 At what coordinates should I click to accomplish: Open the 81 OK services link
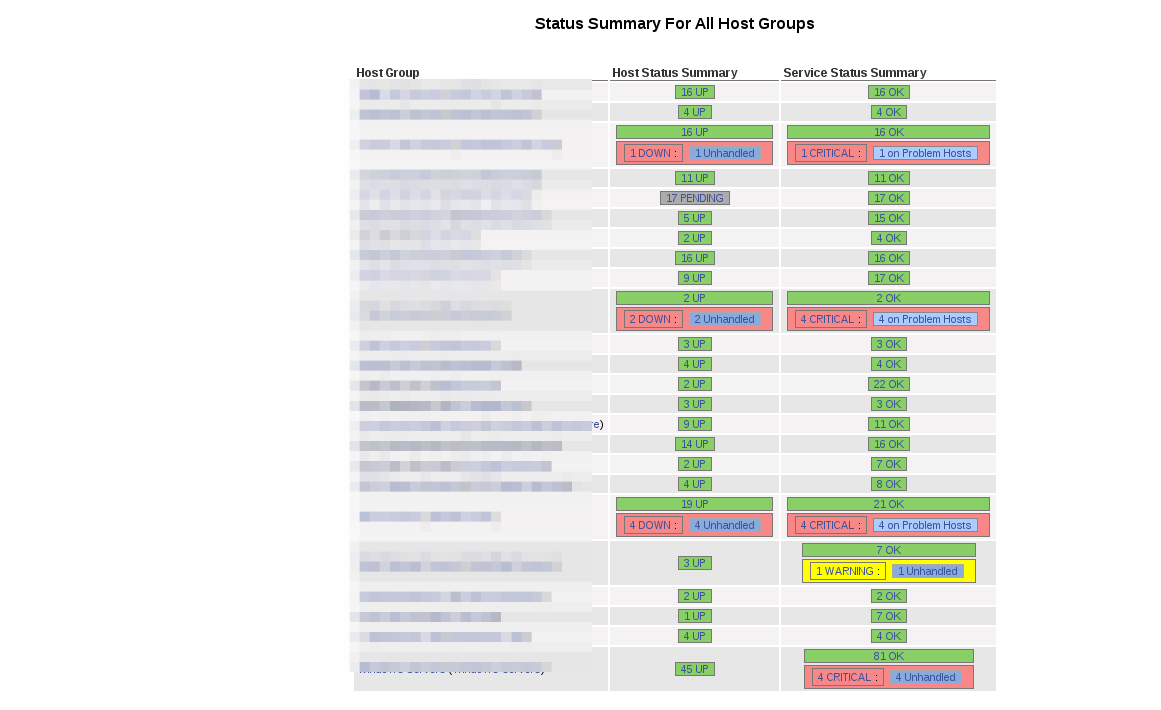coord(888,656)
